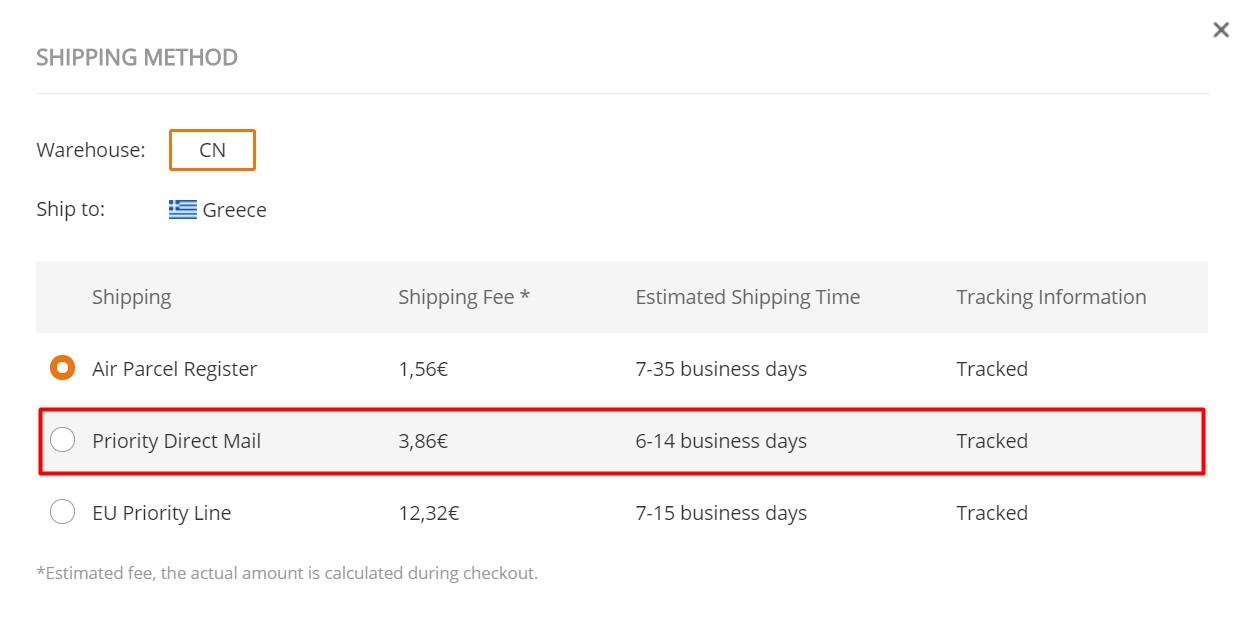
Task: Choose the Priority Direct Mail radio button
Action: pyautogui.click(x=63, y=440)
